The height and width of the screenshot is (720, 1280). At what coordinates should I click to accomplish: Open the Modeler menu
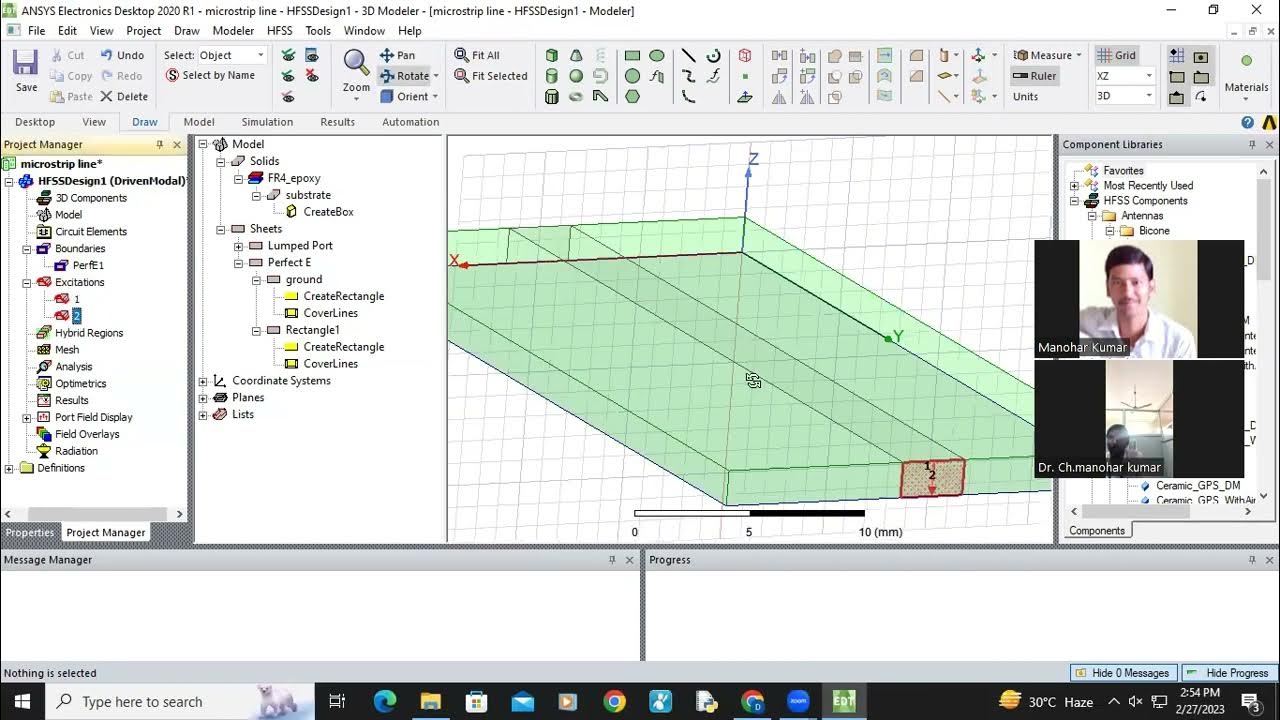[233, 31]
